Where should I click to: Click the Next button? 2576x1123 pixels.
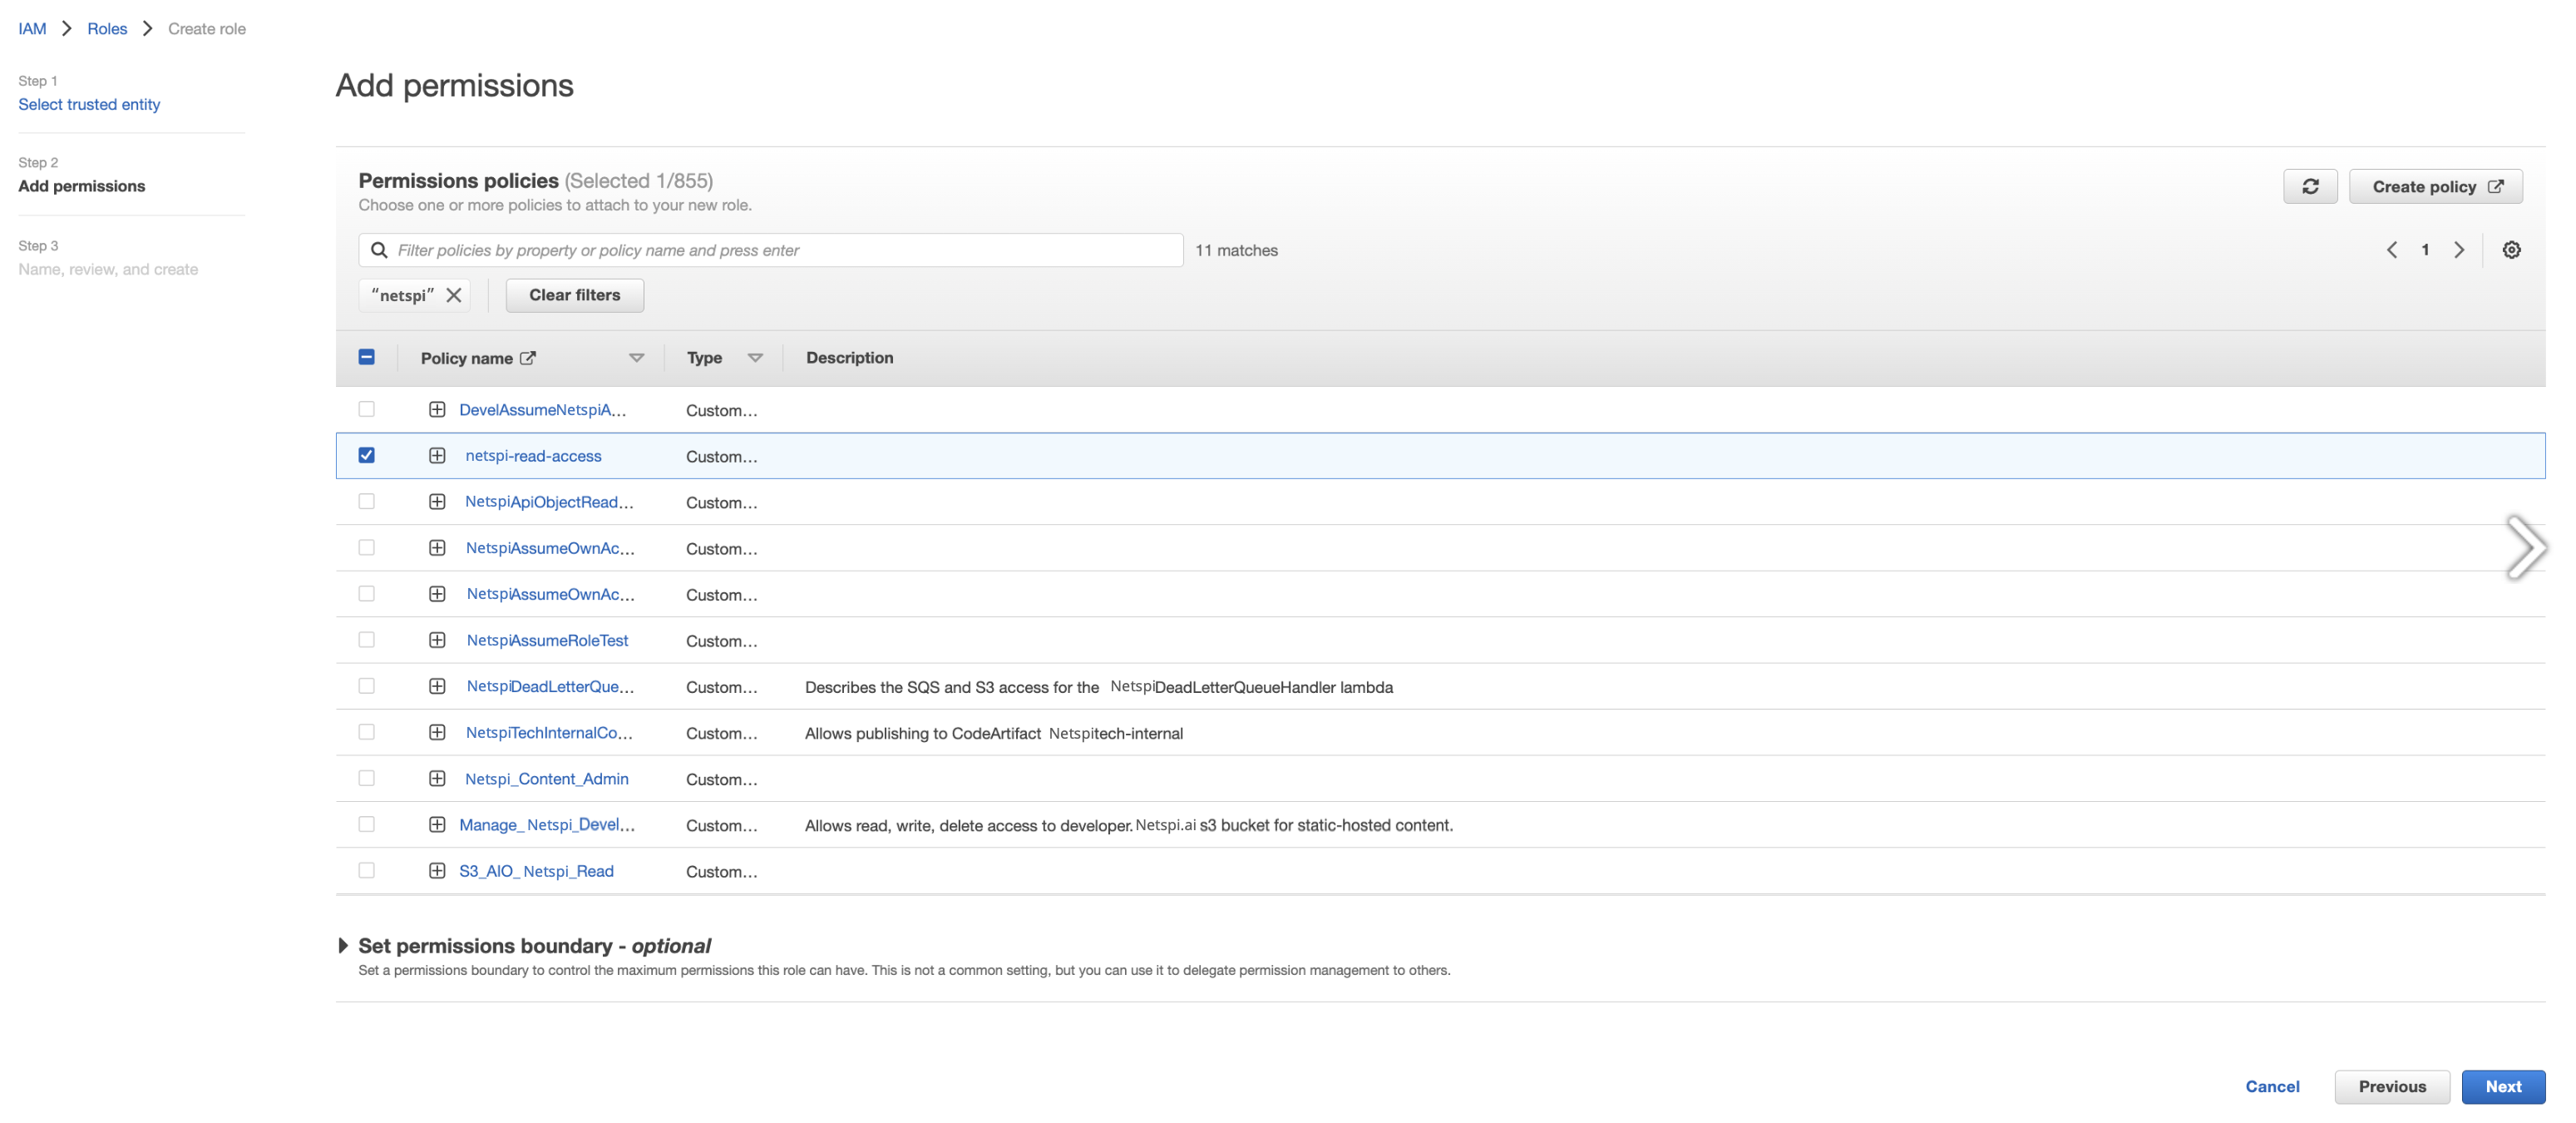coord(2502,1086)
